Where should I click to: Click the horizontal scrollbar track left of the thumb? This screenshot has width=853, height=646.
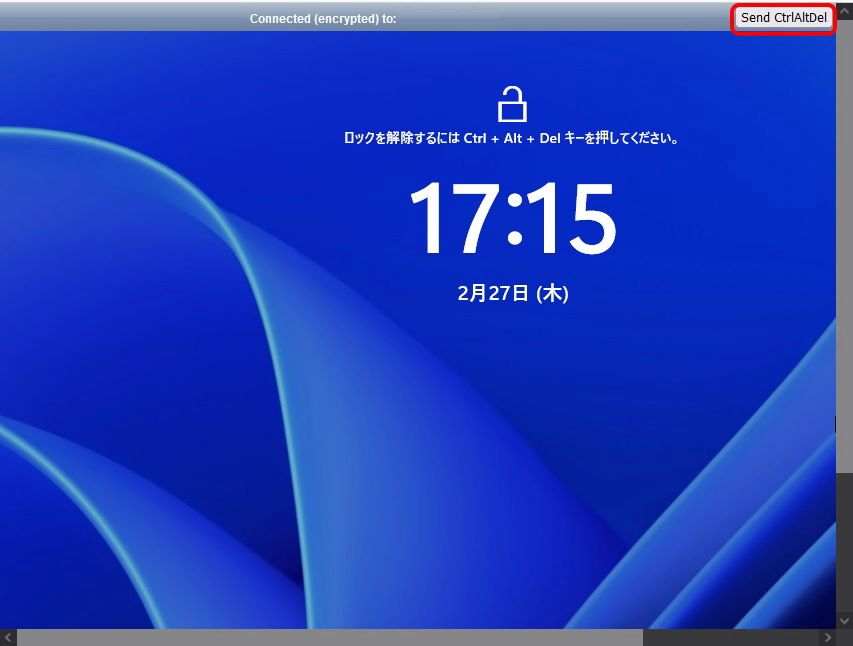tap(17, 636)
